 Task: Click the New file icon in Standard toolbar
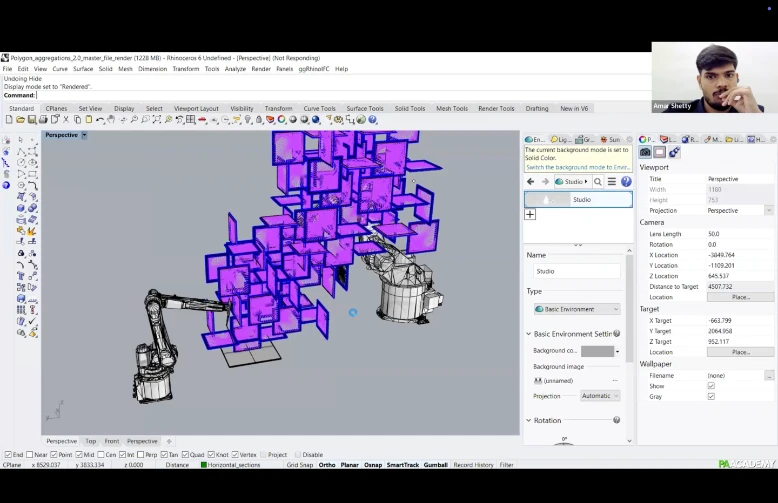click(x=6, y=120)
